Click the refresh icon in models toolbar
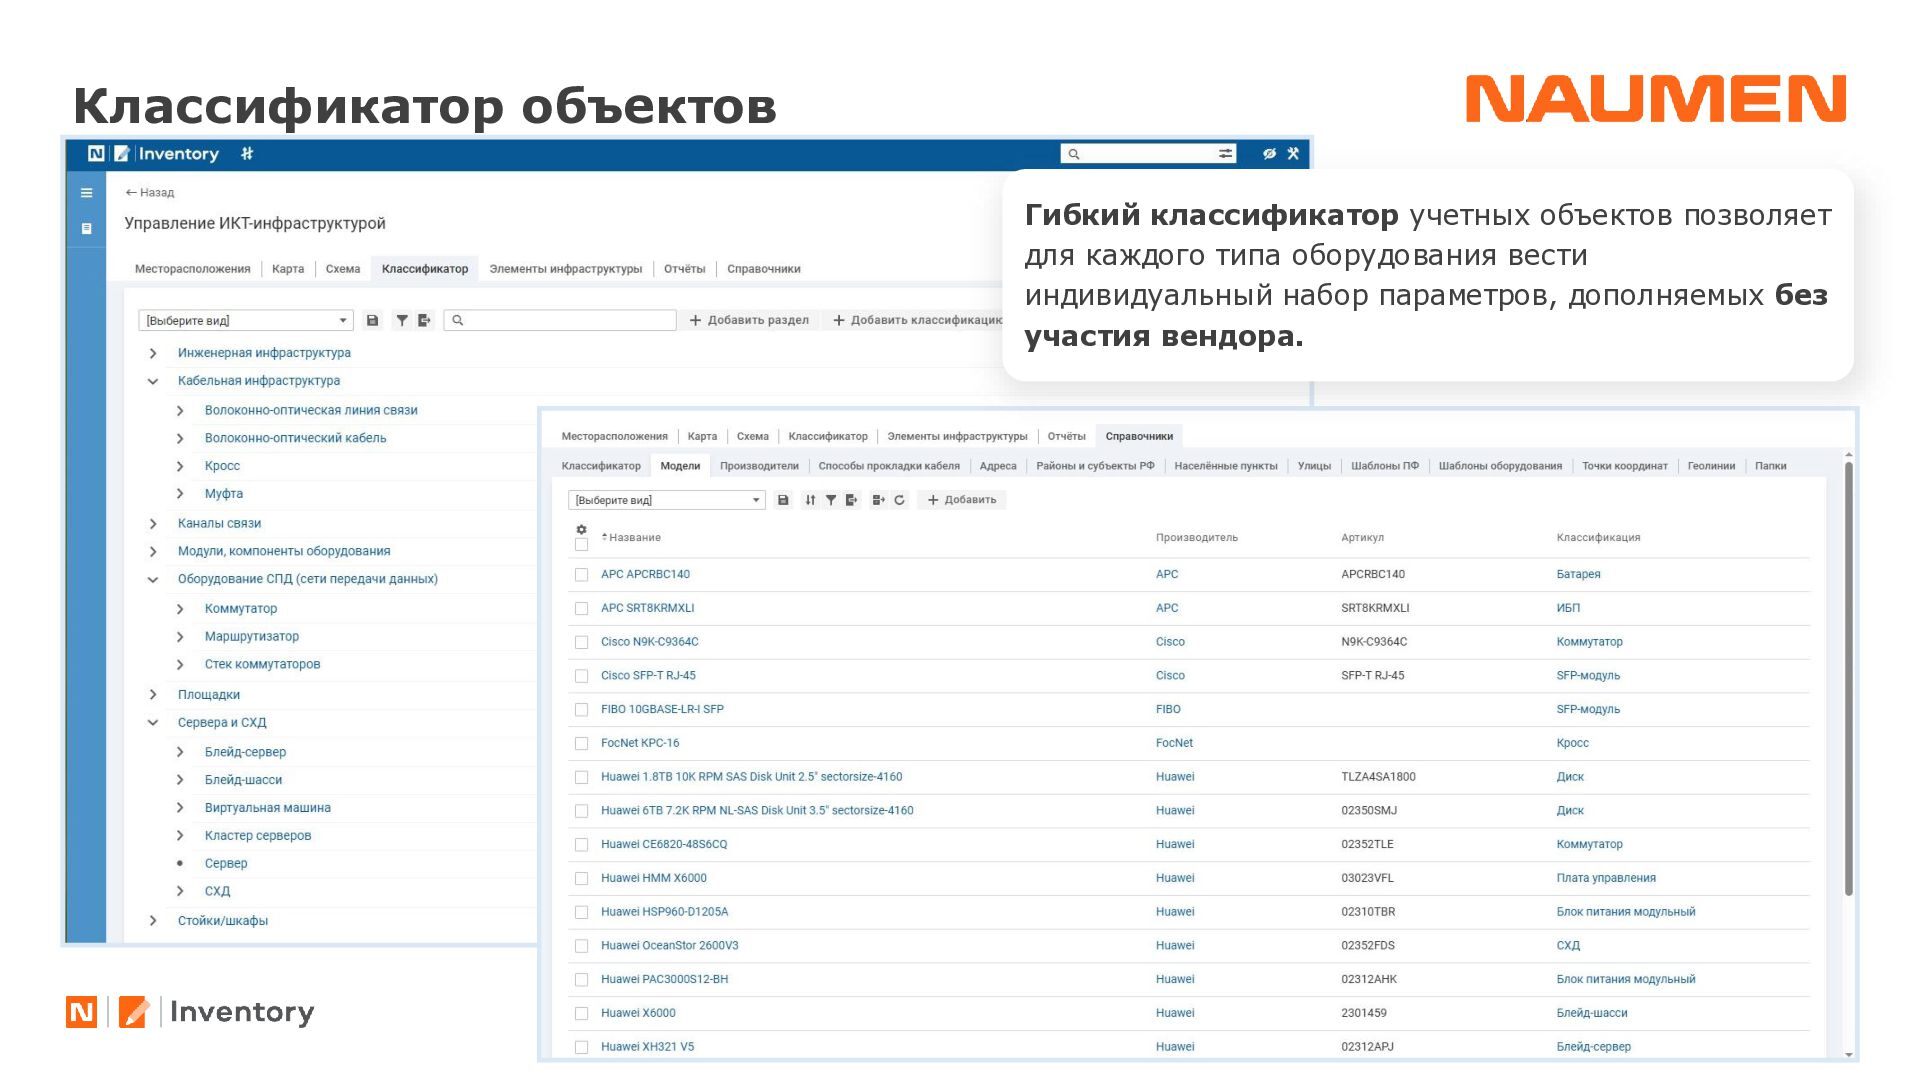The height and width of the screenshot is (1080, 1920). pyautogui.click(x=899, y=500)
